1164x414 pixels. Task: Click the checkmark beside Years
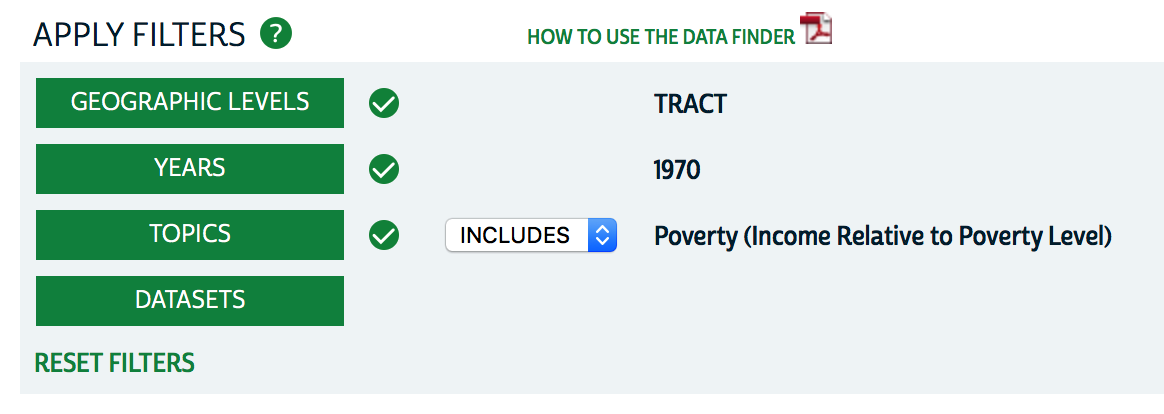(384, 169)
